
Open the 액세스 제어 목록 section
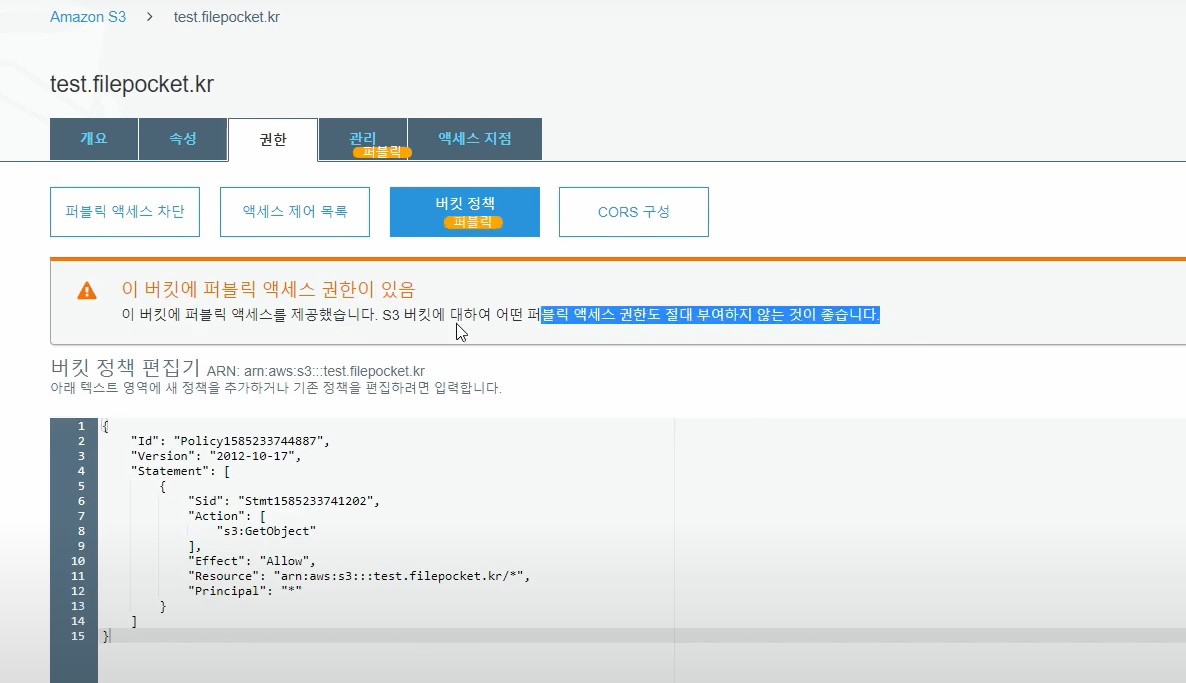click(x=295, y=212)
